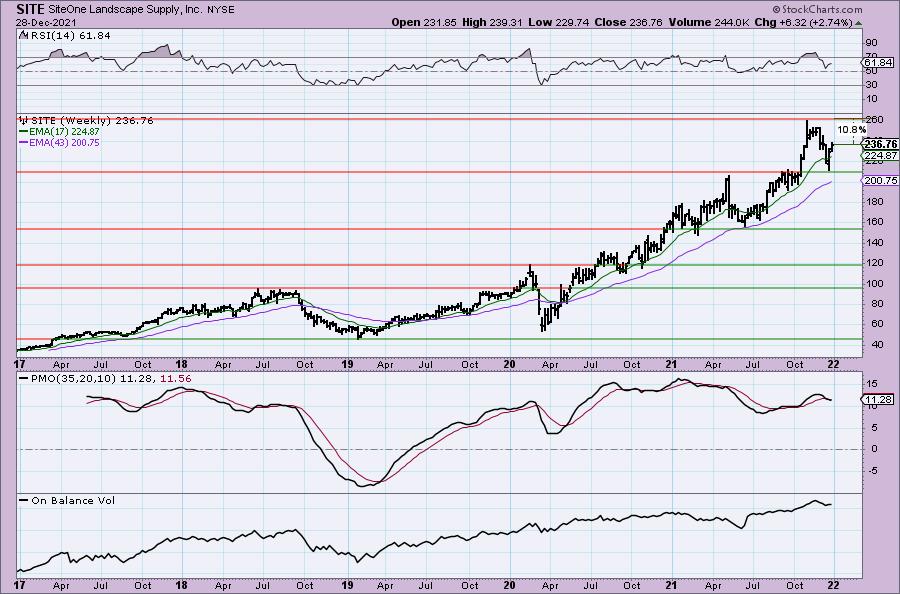Image resolution: width=900 pixels, height=594 pixels.
Task: Click the 0 label on PMO axis
Action: tap(874, 449)
